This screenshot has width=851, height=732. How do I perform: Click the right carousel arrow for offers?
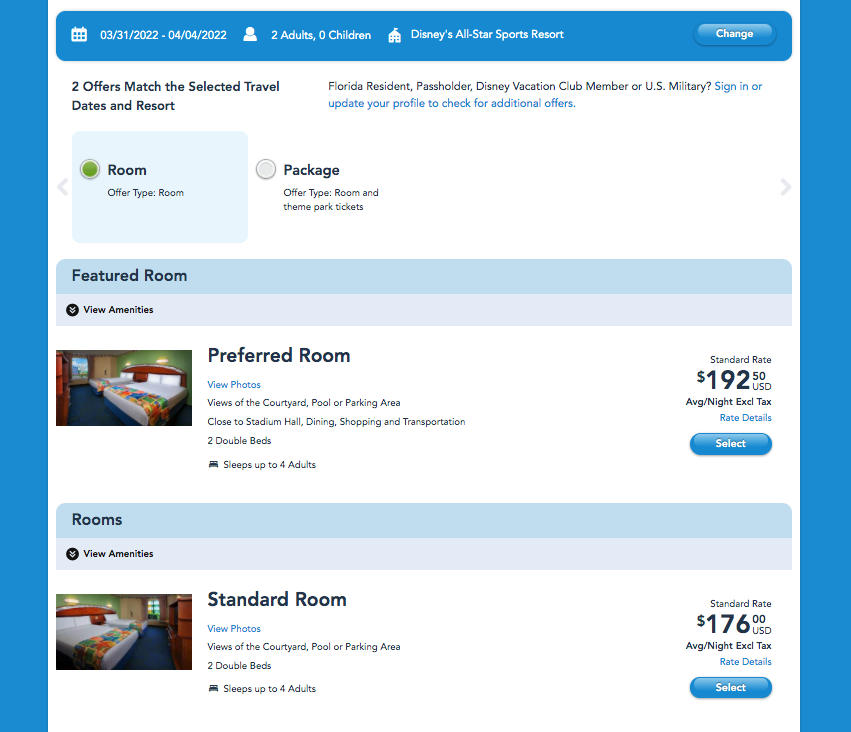[785, 187]
